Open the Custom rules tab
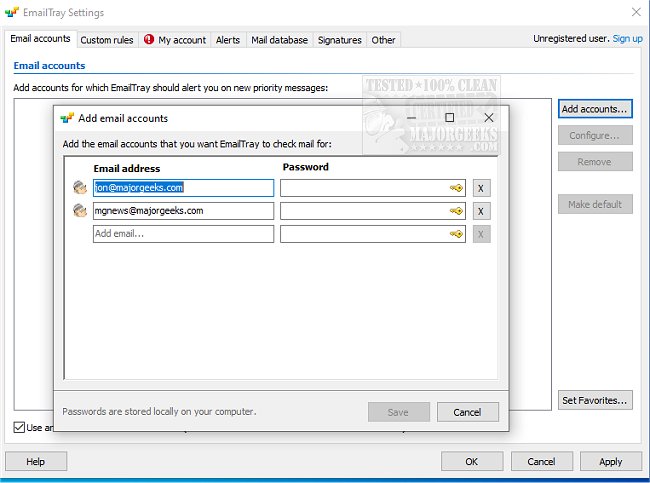The image size is (650, 483). (107, 40)
